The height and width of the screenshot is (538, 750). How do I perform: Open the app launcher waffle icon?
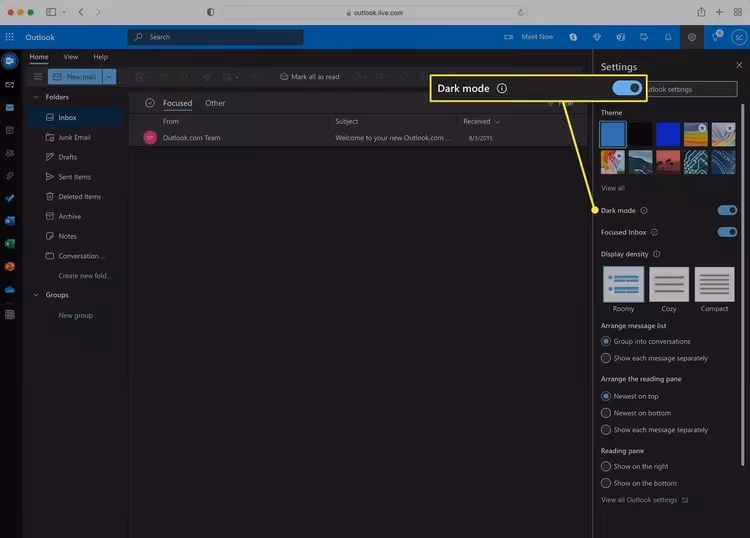pos(10,37)
